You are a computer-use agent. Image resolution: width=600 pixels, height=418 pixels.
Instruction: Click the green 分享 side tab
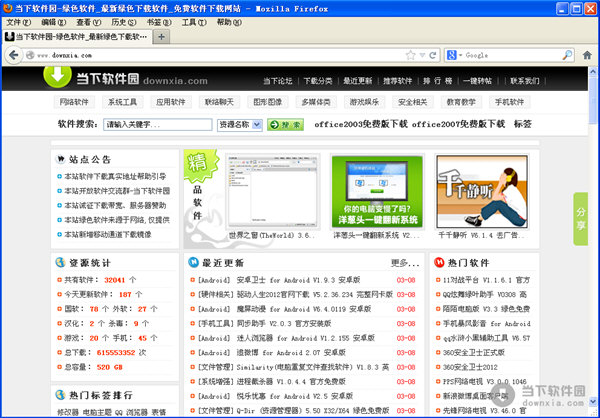coord(580,219)
